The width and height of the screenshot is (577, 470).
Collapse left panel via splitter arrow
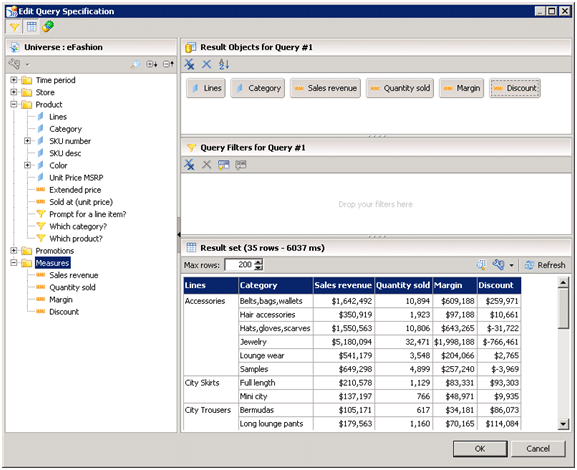[179, 234]
